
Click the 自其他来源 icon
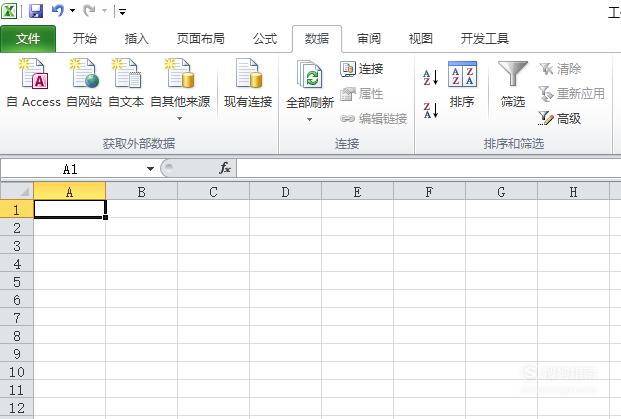pyautogui.click(x=180, y=74)
